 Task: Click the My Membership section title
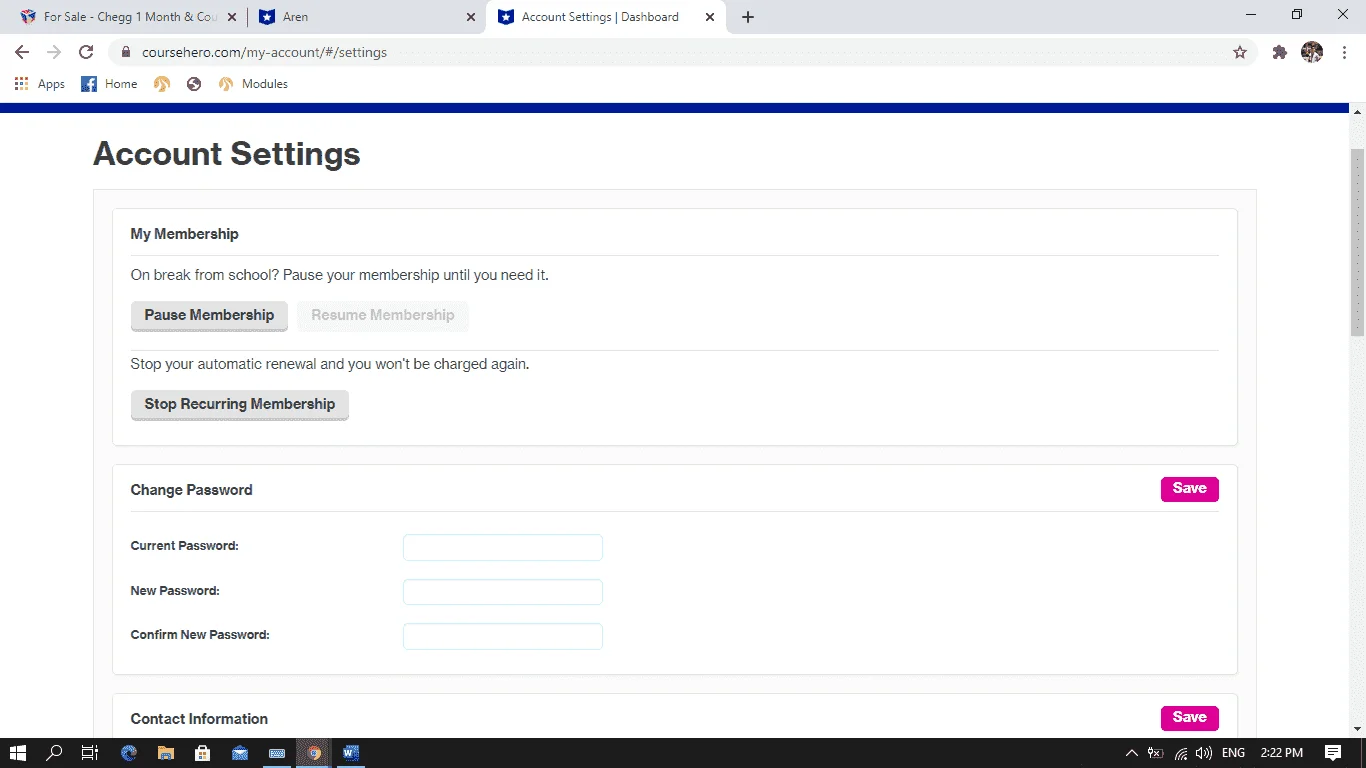pos(185,234)
